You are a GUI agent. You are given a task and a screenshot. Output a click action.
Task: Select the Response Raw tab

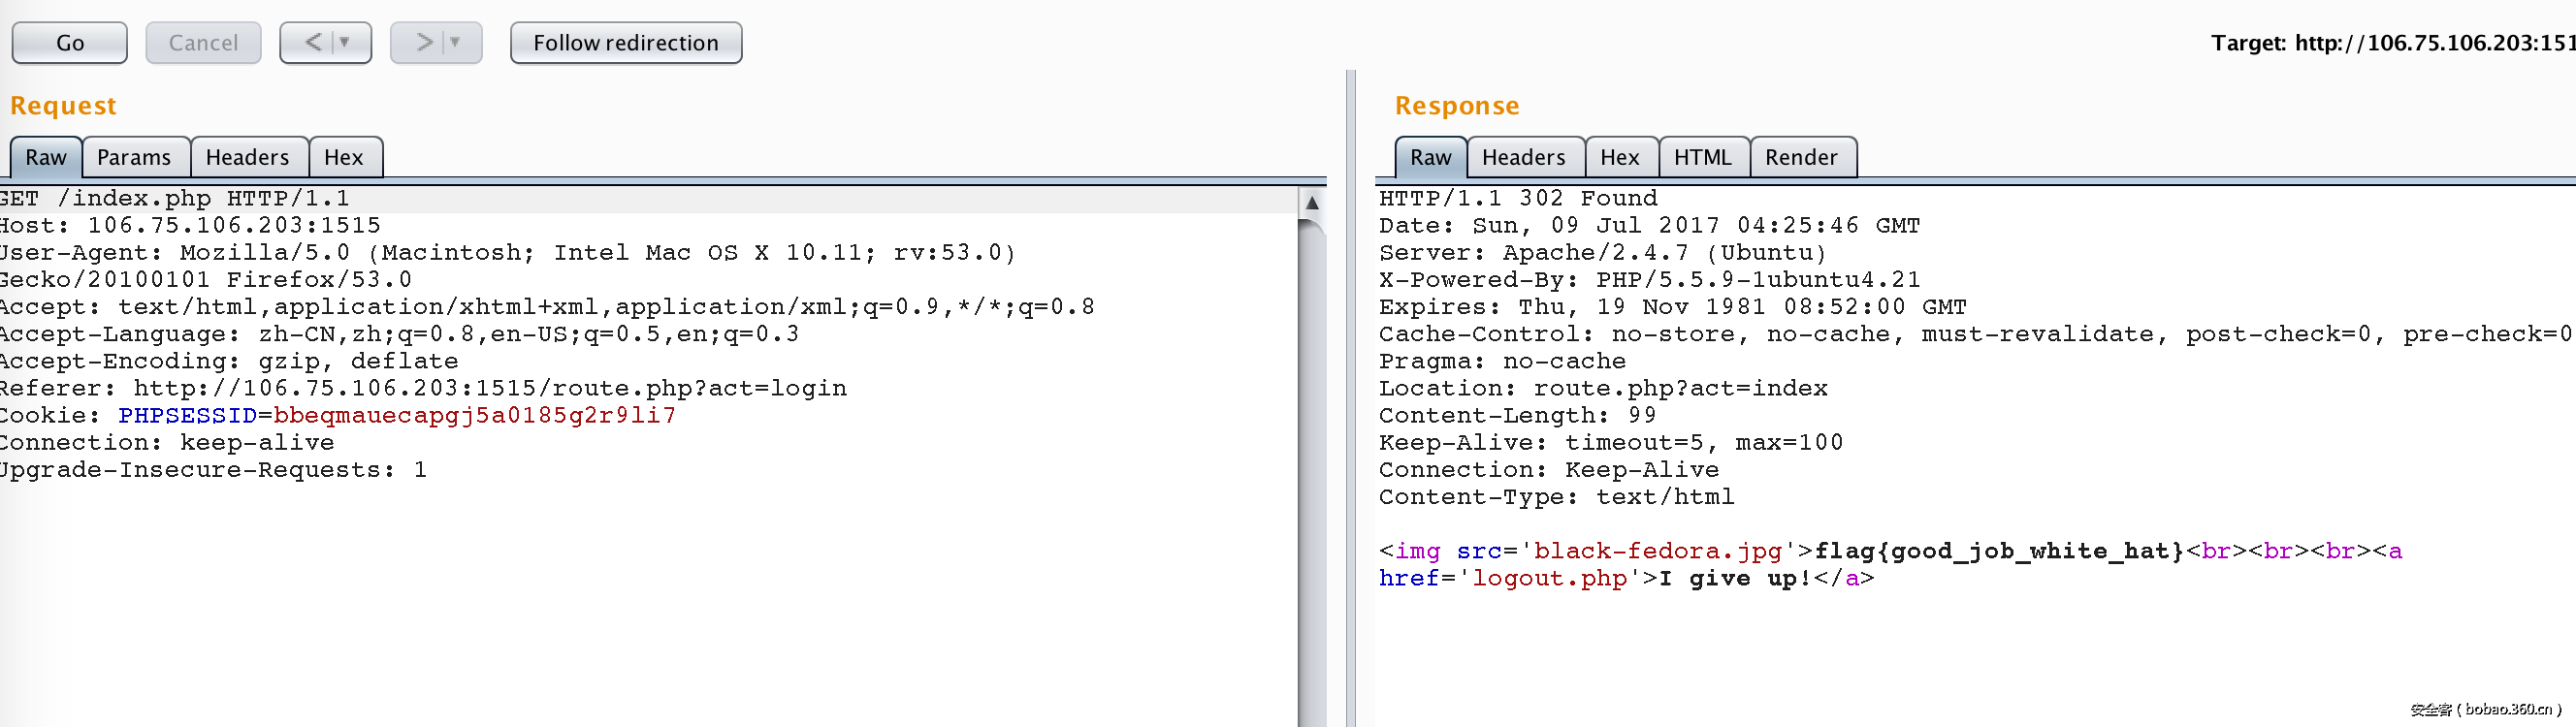pos(1430,157)
